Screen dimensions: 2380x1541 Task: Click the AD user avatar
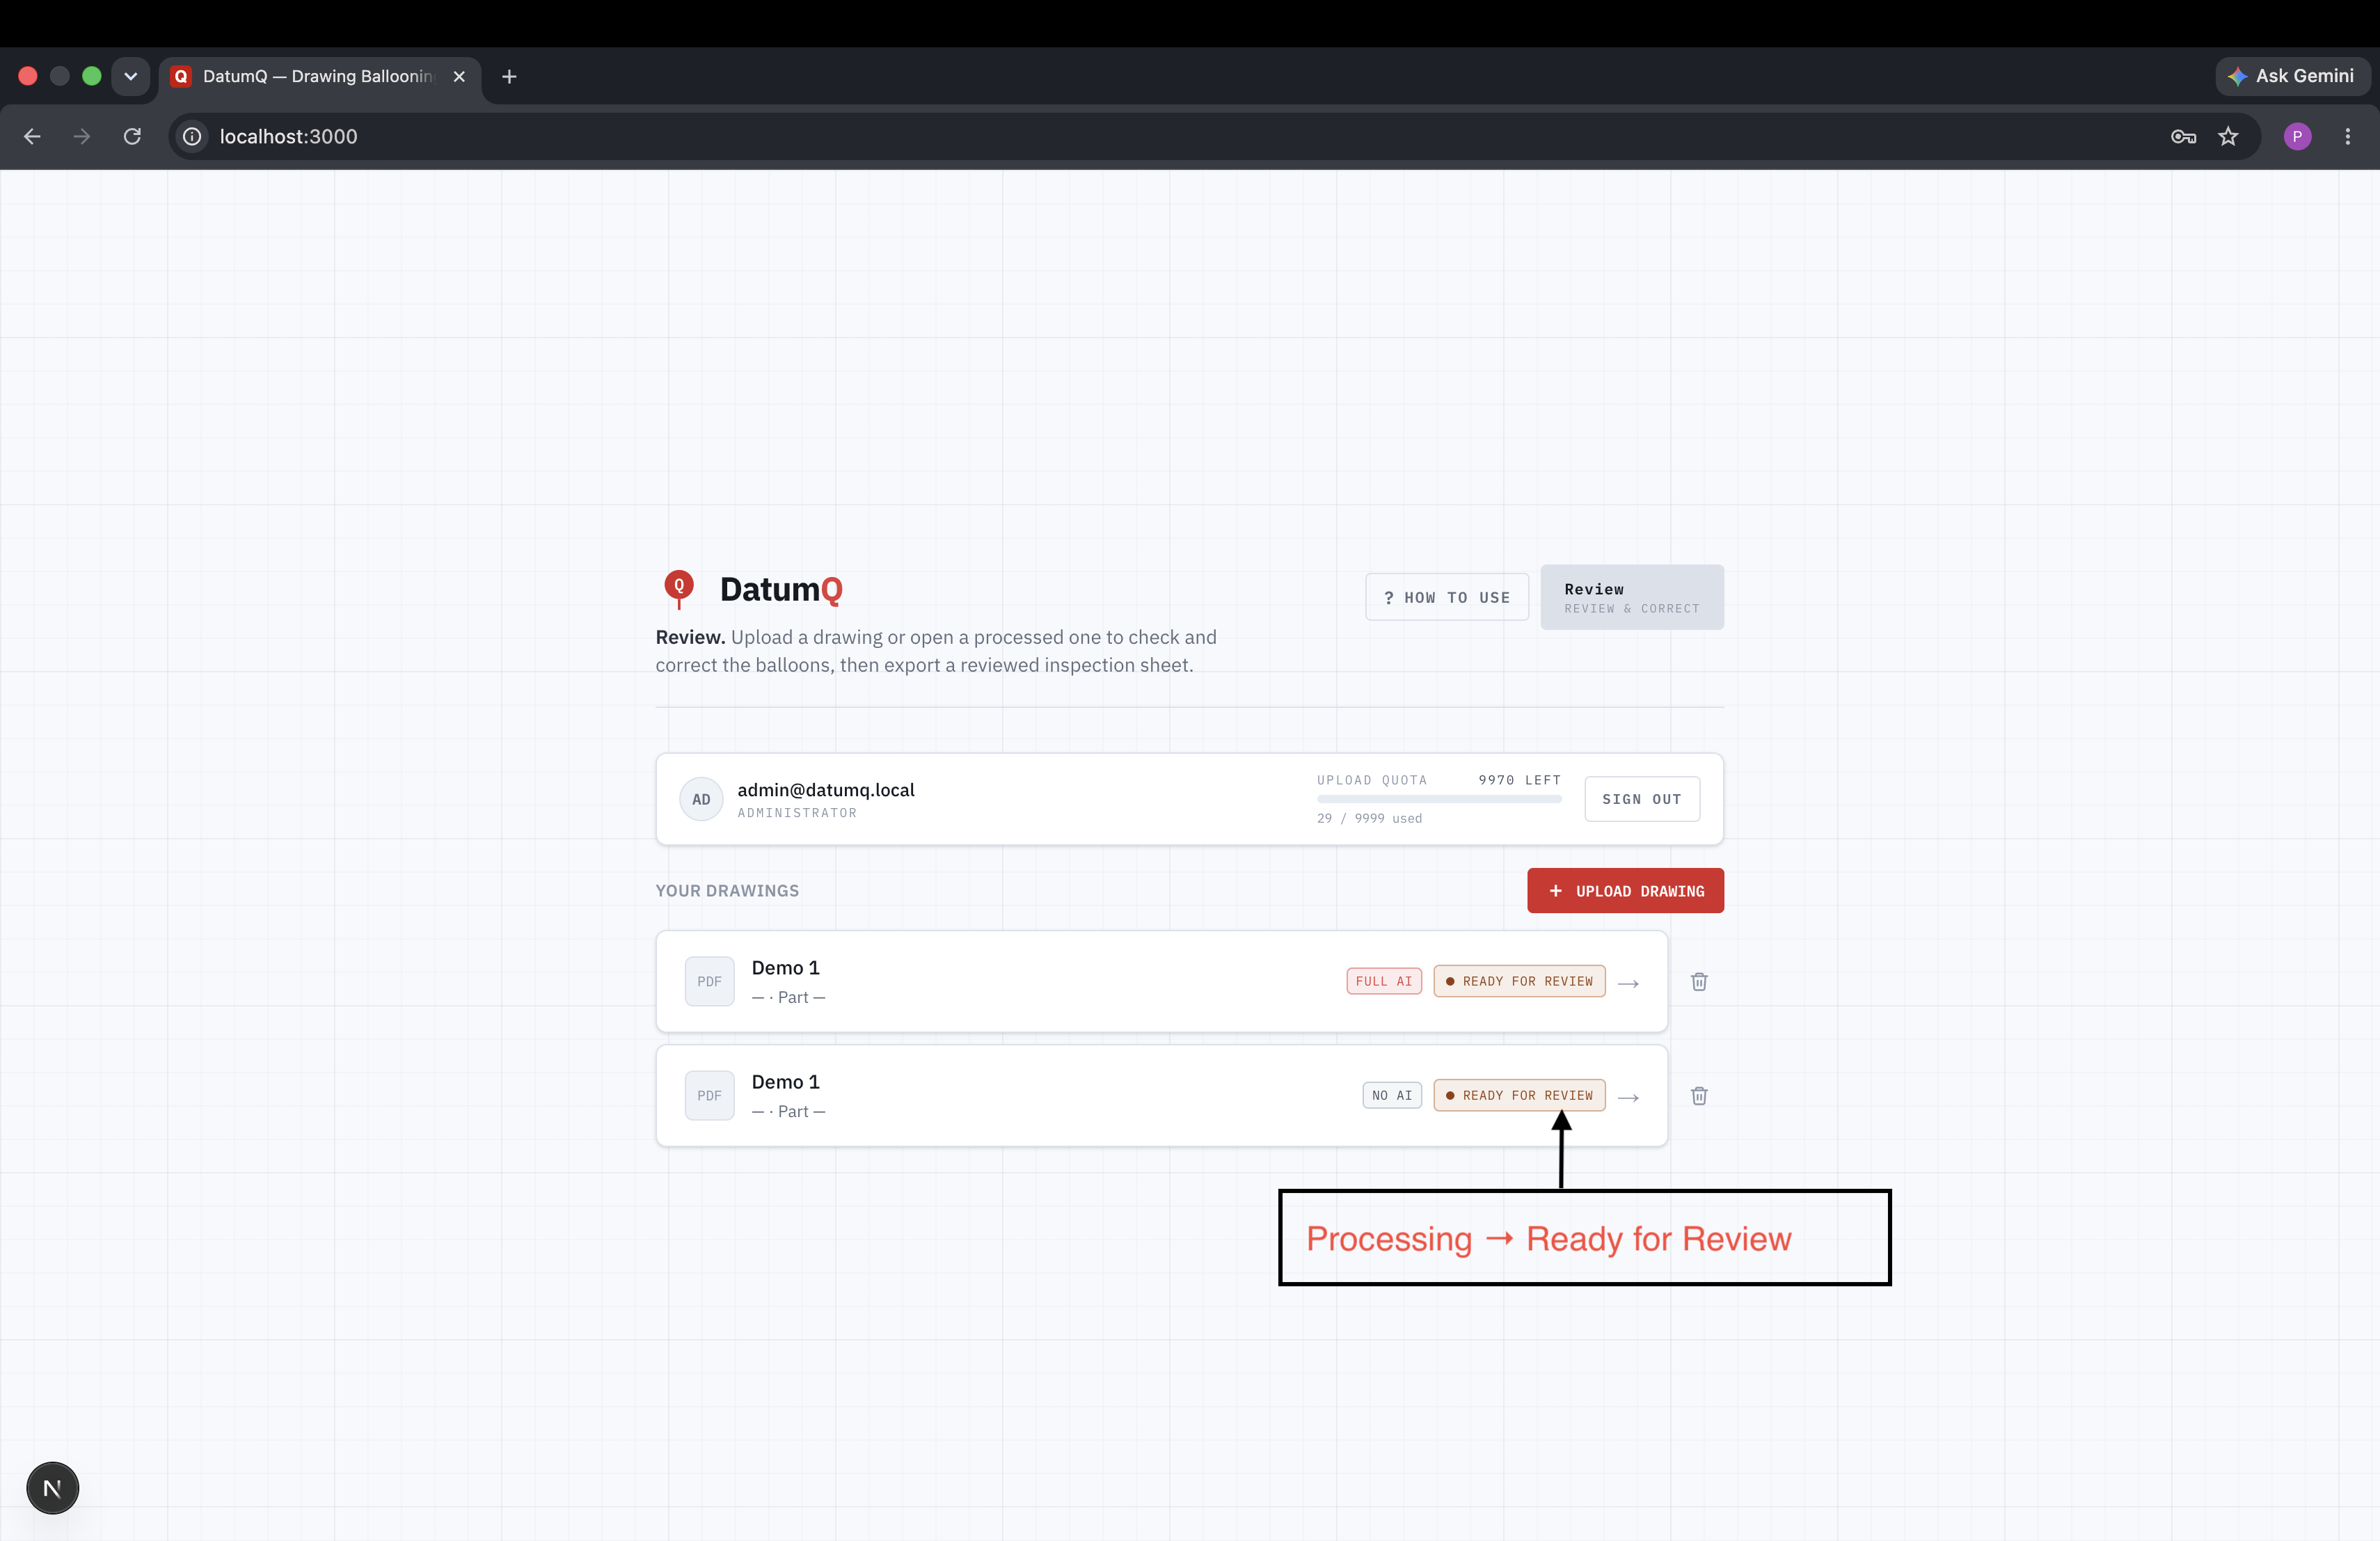(701, 799)
